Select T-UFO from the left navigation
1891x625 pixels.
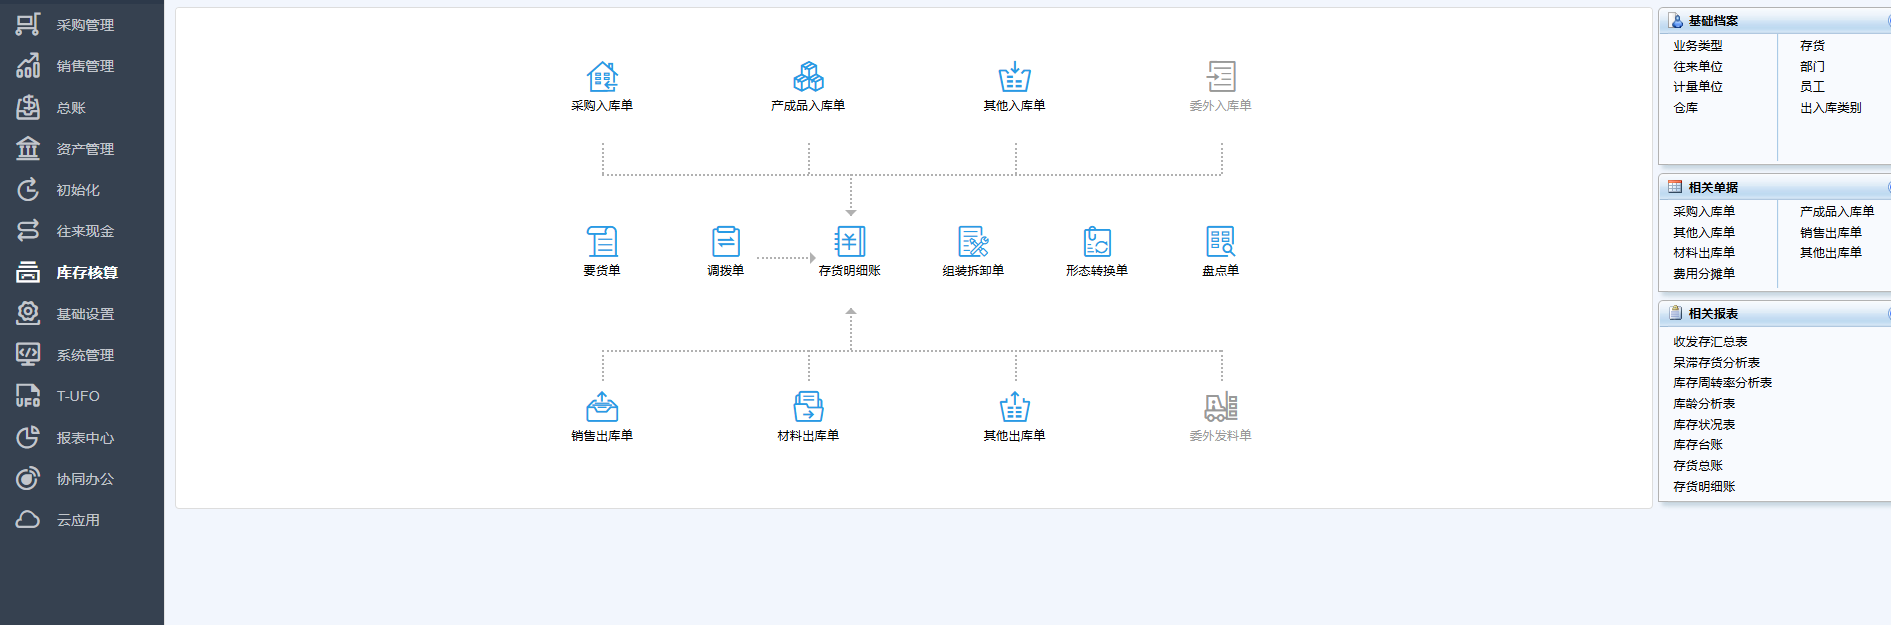click(x=77, y=396)
